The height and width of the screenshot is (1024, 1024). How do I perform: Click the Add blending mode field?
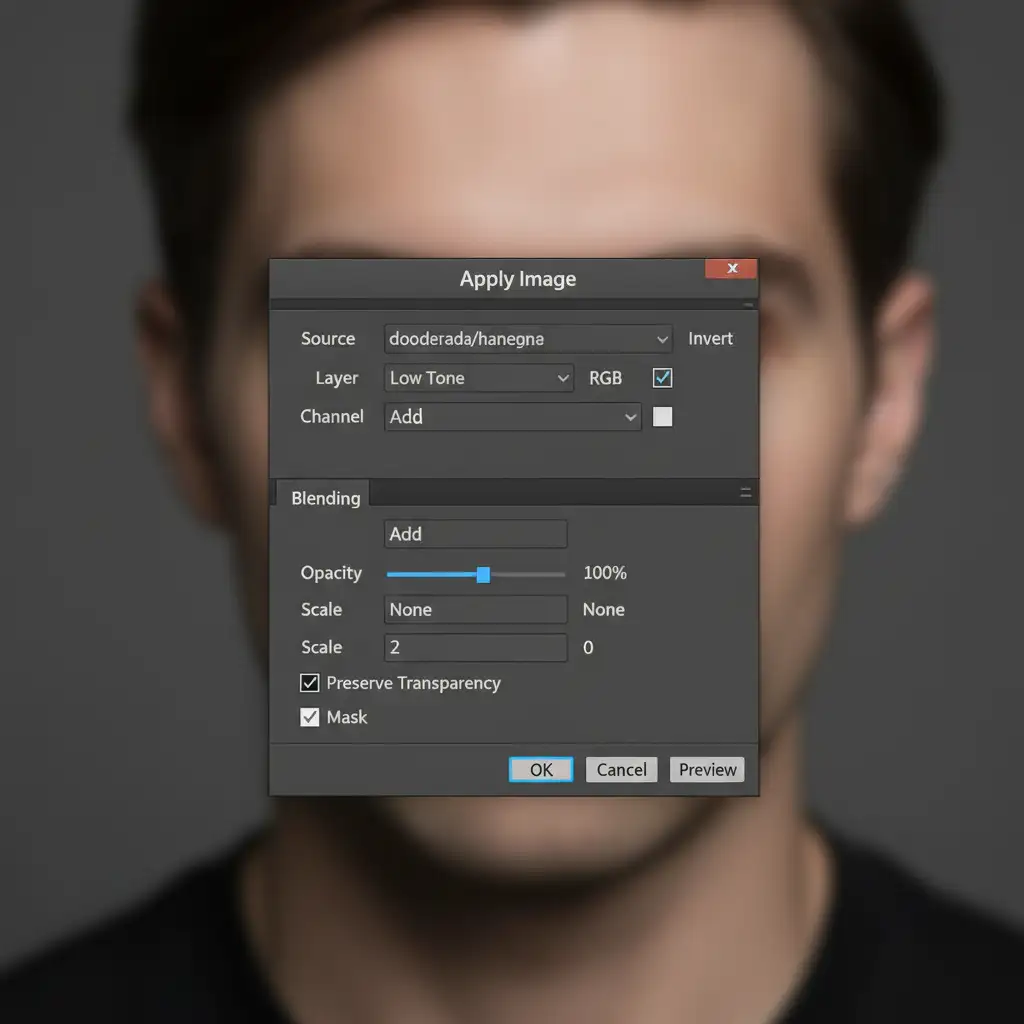(475, 534)
